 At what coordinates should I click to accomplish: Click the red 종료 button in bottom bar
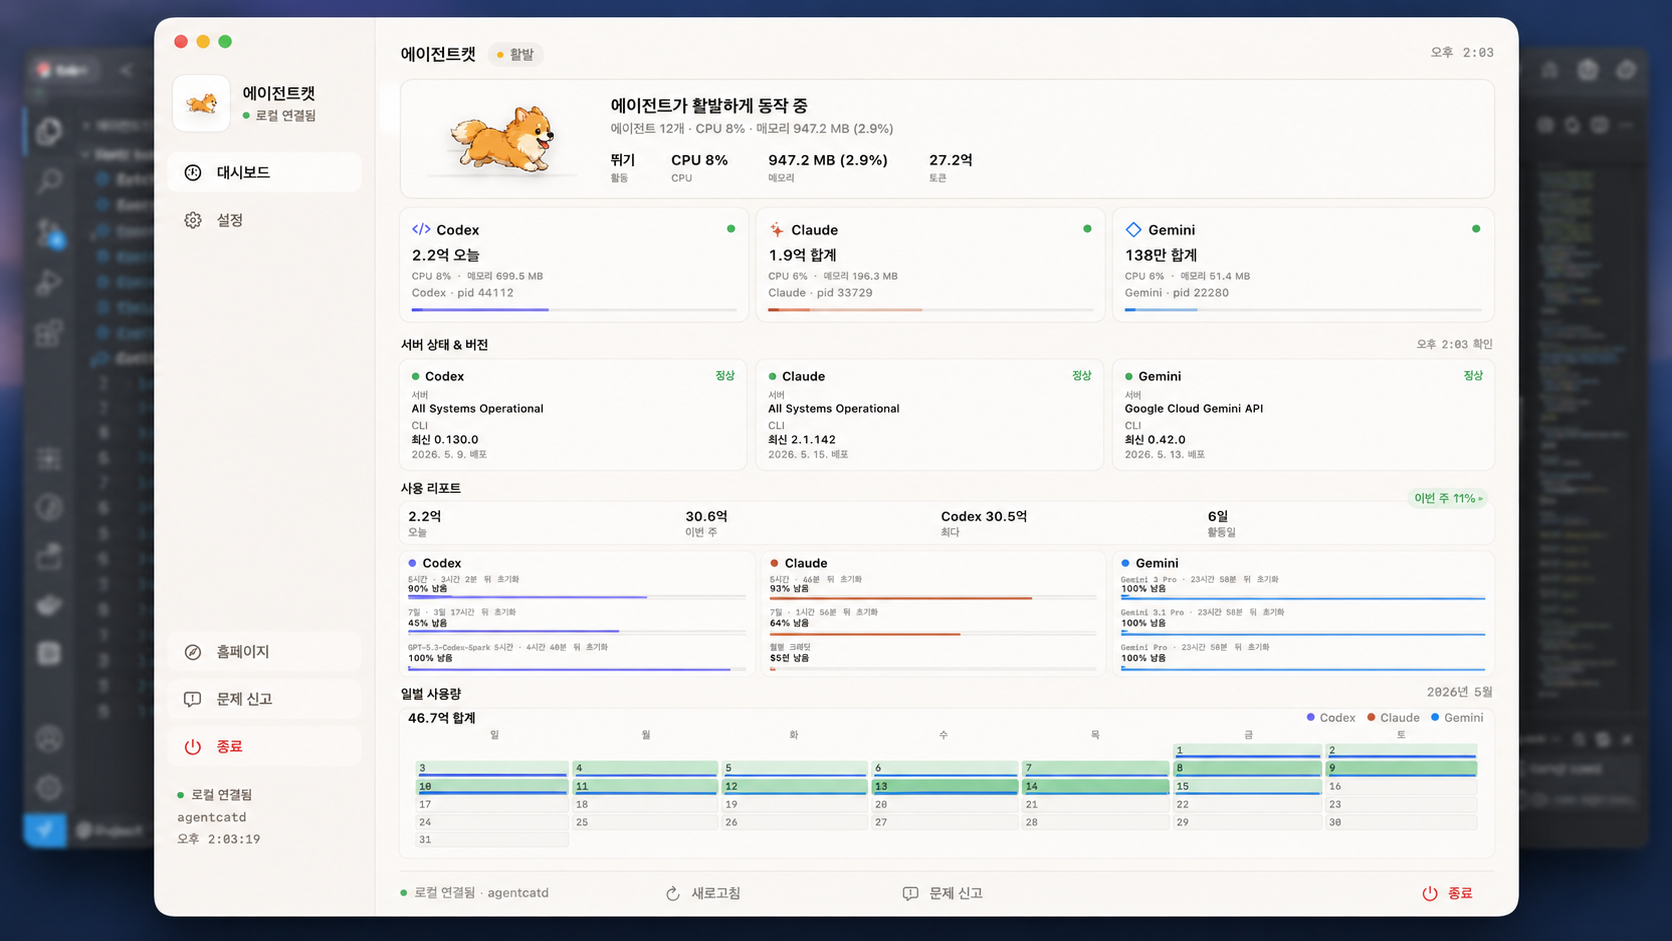(1447, 893)
